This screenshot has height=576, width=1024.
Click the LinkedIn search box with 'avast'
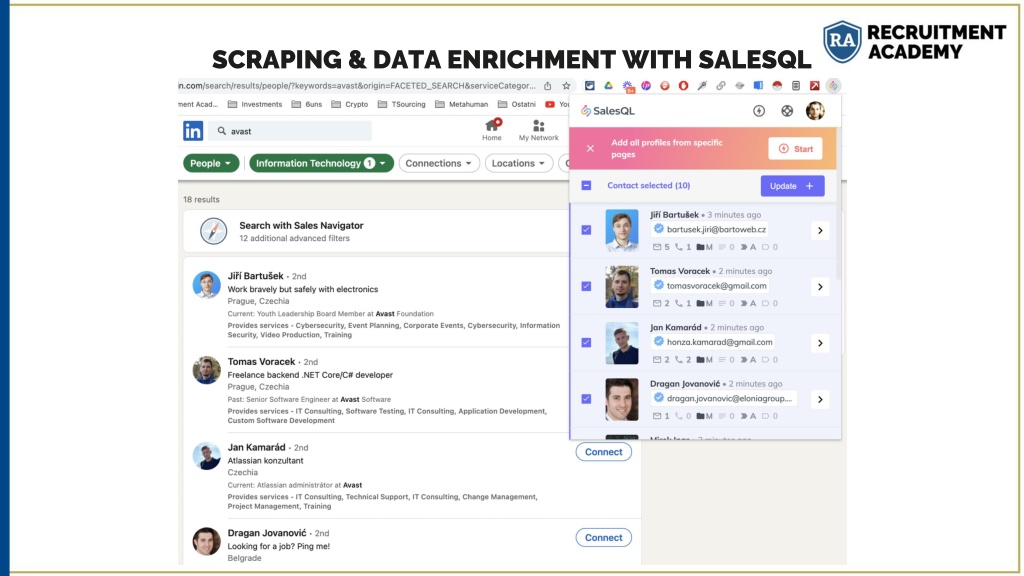(x=290, y=131)
